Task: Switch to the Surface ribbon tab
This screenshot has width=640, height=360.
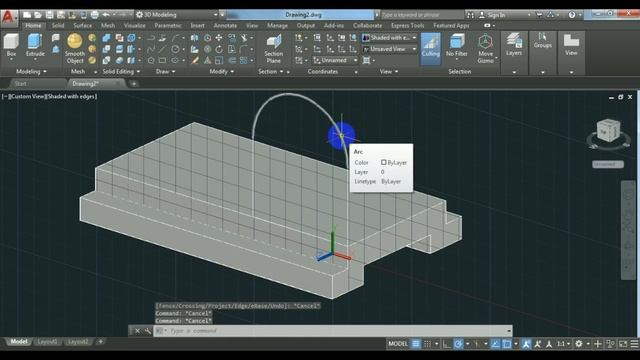Action: pos(82,25)
